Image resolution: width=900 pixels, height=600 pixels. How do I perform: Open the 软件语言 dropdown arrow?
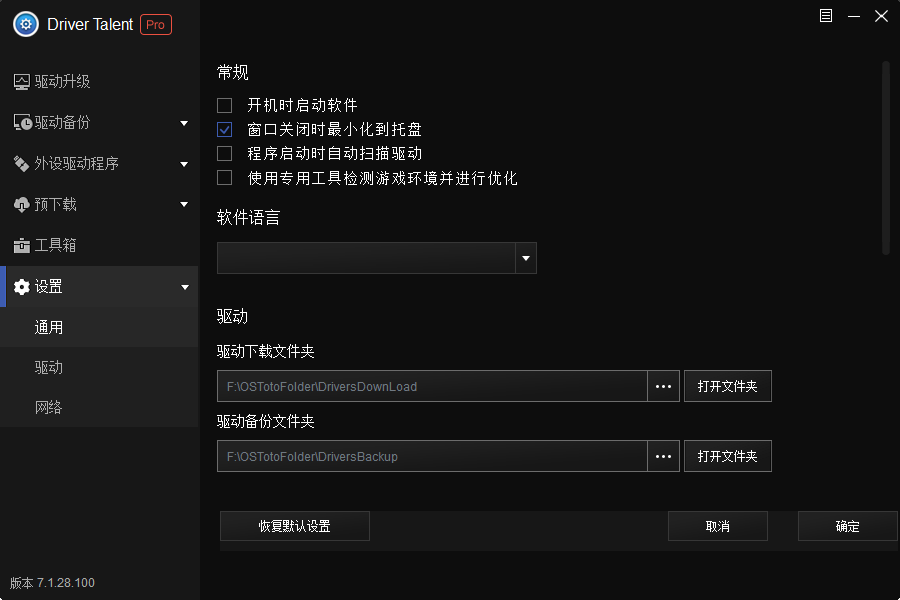pyautogui.click(x=526, y=258)
